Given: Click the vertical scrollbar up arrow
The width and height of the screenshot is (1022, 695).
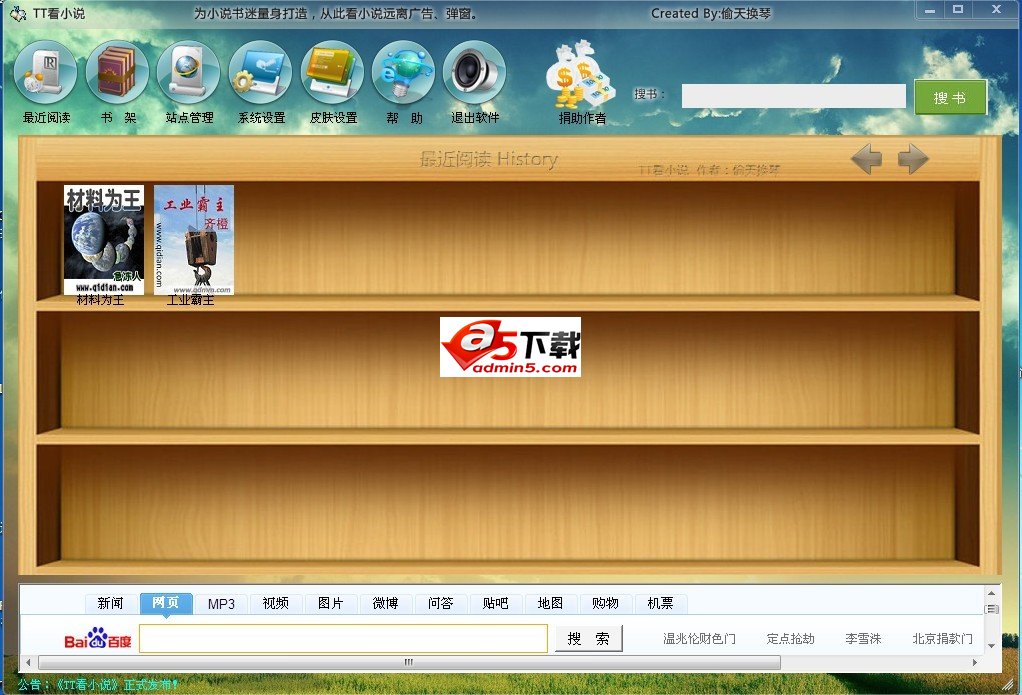Looking at the screenshot, I should click(991, 593).
